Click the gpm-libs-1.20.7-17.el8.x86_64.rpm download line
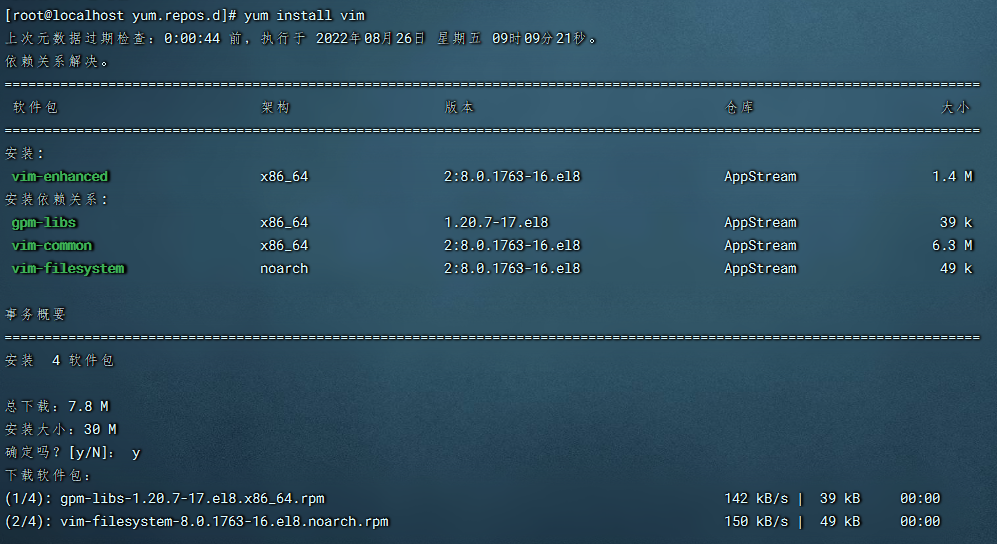The width and height of the screenshot is (997, 544). (192, 498)
